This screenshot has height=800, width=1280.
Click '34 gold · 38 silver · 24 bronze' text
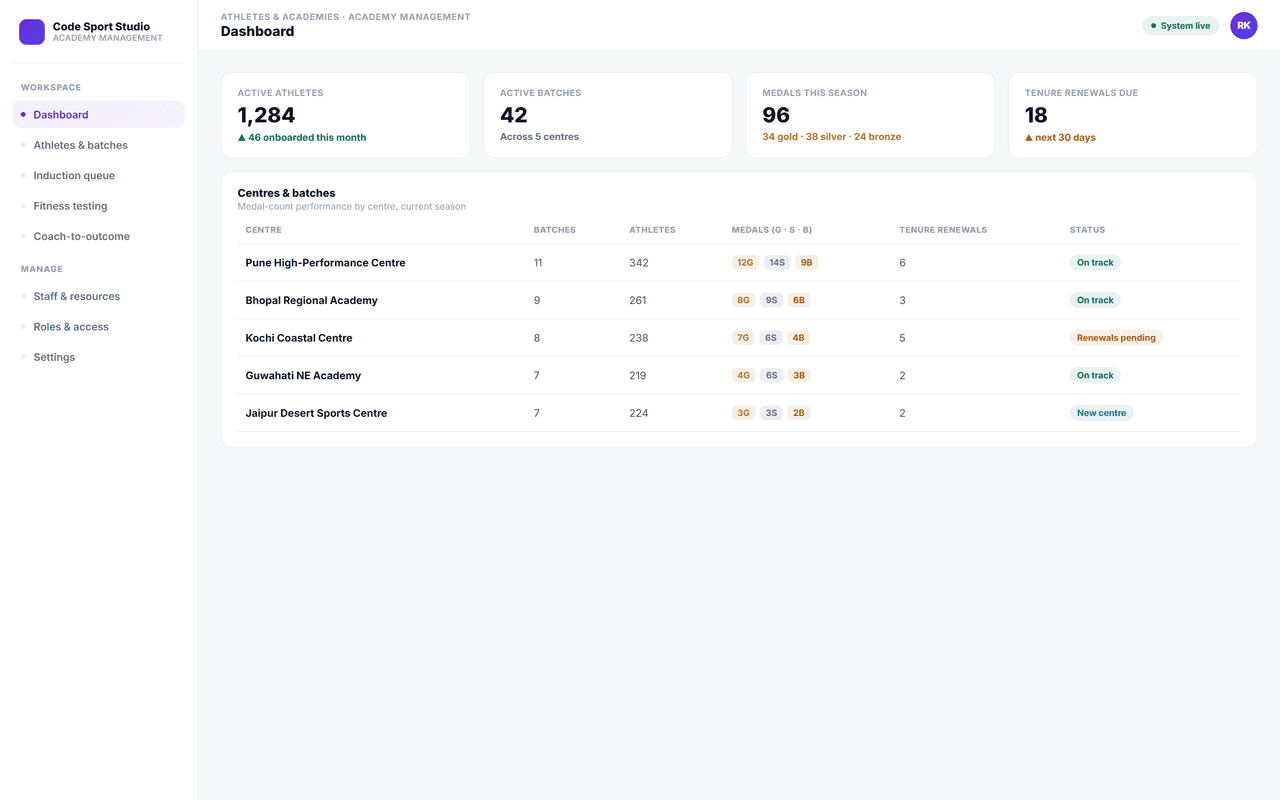click(x=831, y=137)
